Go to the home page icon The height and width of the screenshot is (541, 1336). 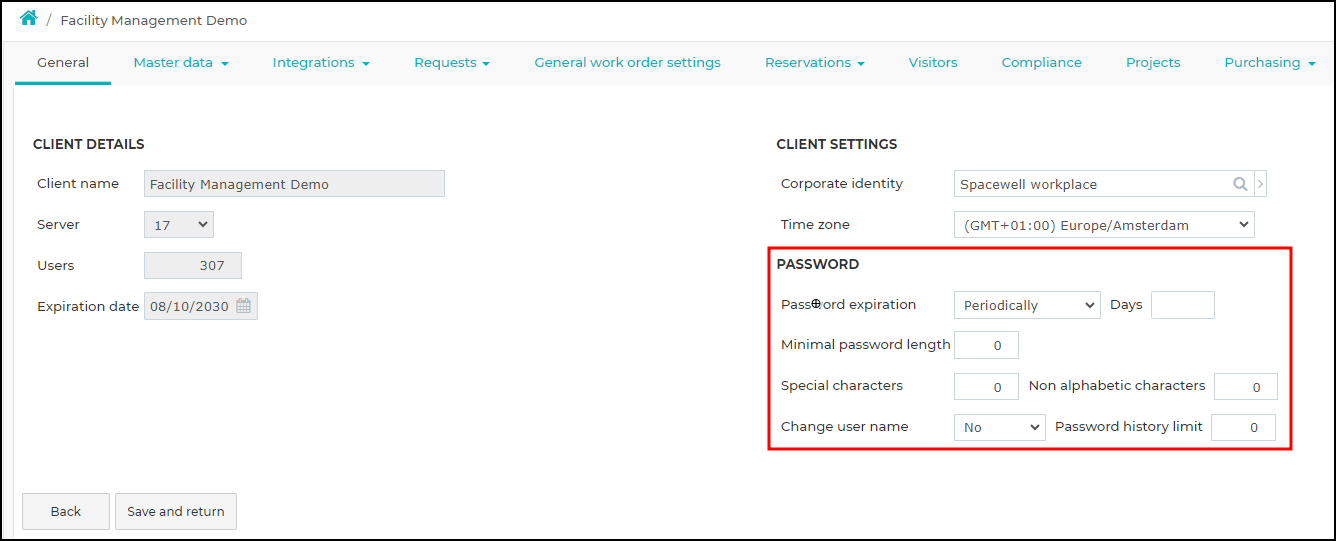pyautogui.click(x=28, y=19)
